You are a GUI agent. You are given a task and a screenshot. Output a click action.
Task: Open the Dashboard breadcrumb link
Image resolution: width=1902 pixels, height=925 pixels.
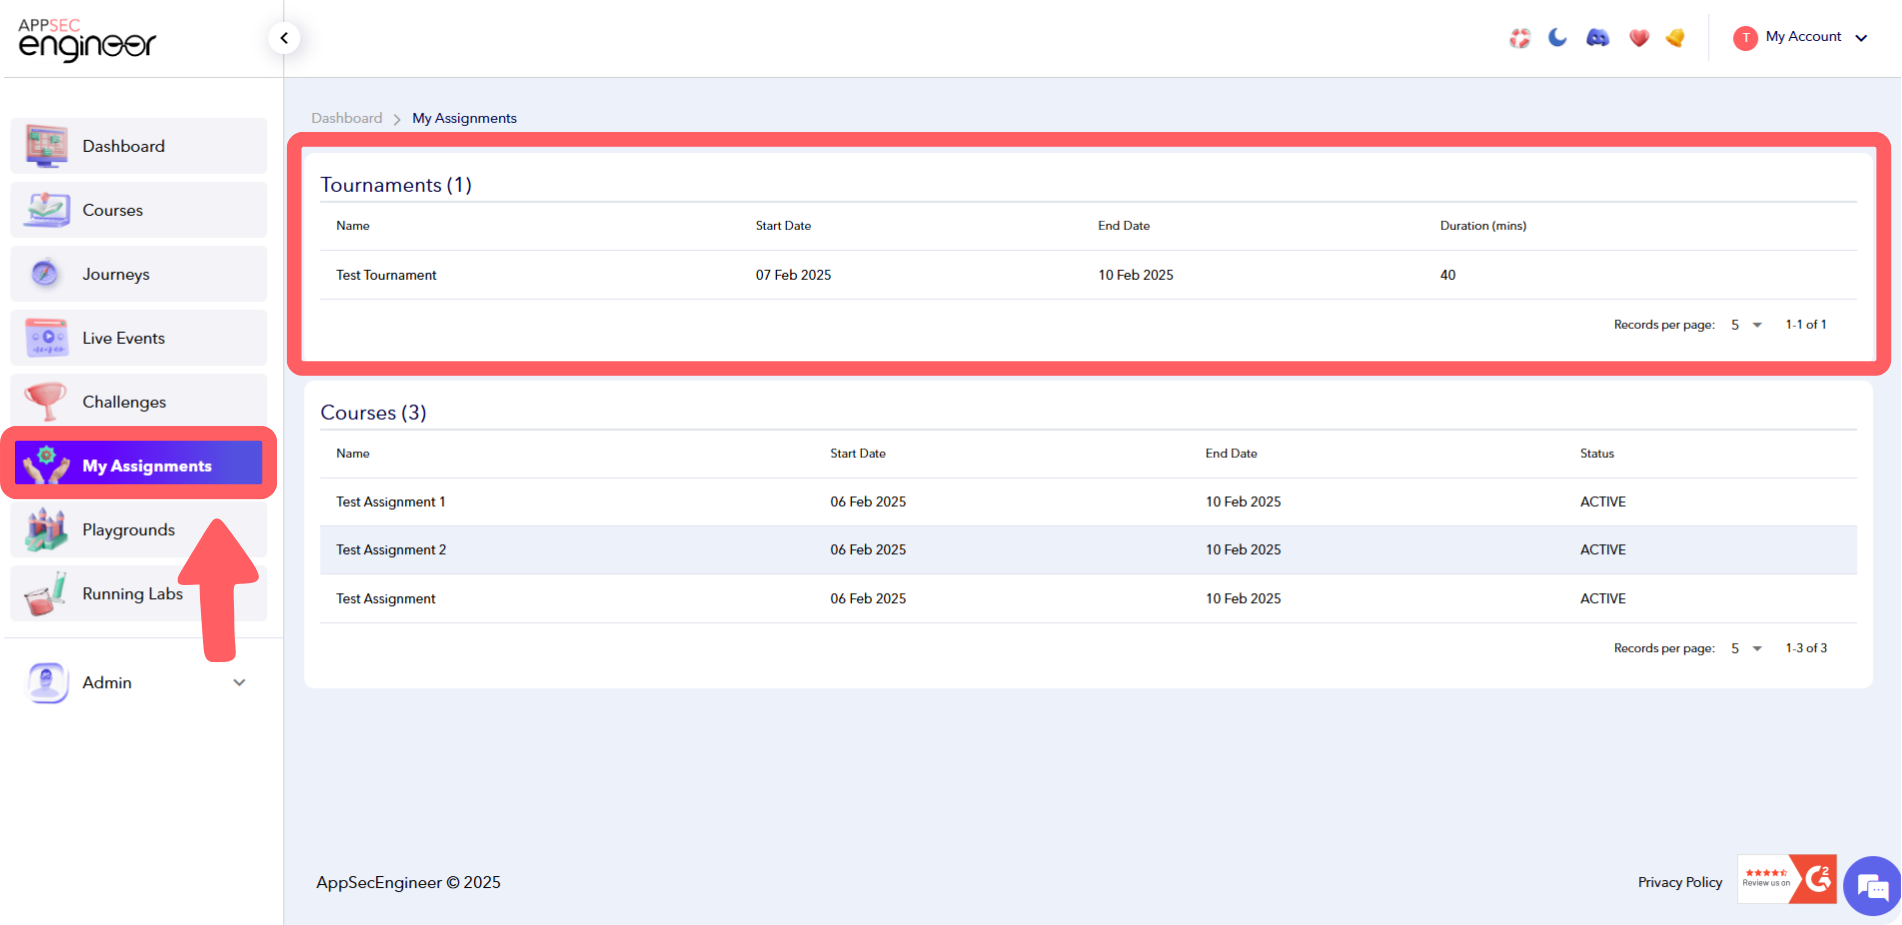(x=346, y=118)
